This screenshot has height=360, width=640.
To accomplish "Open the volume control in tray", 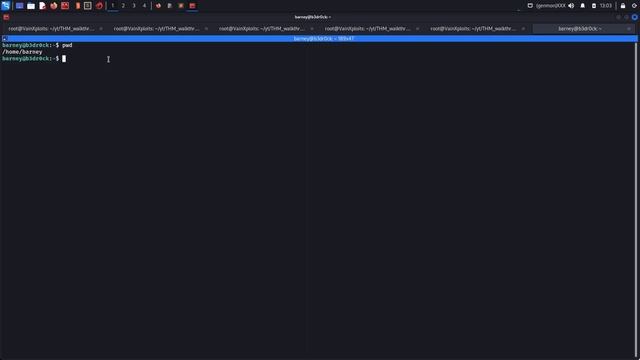I will coord(571,6).
